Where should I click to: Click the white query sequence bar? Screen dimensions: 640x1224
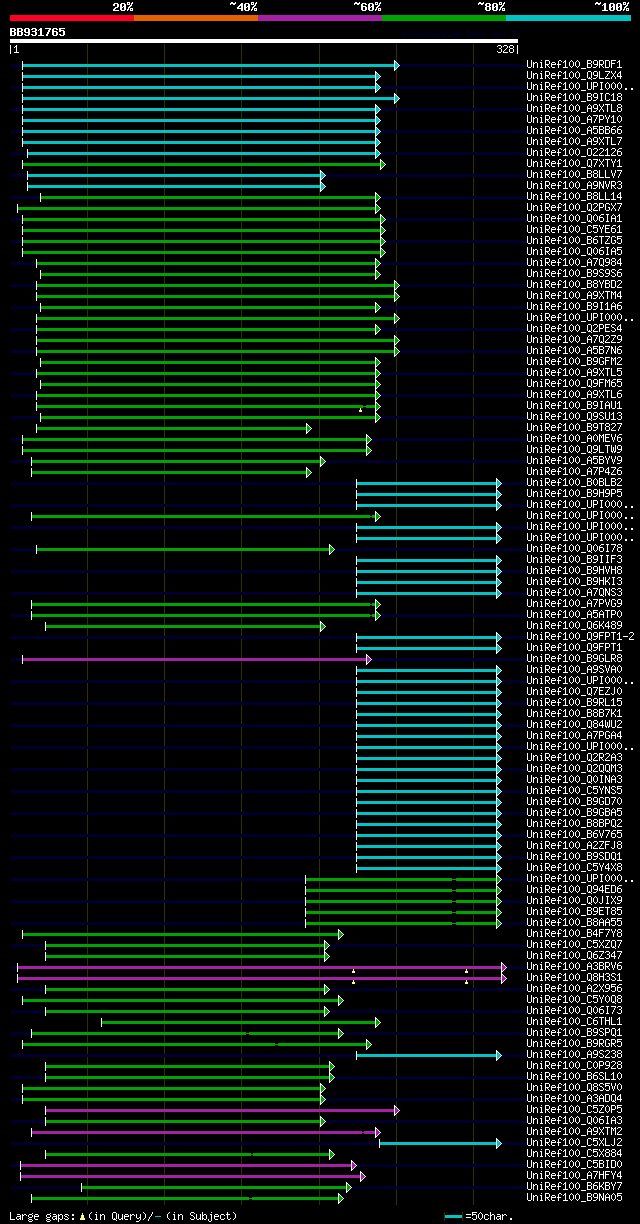264,41
